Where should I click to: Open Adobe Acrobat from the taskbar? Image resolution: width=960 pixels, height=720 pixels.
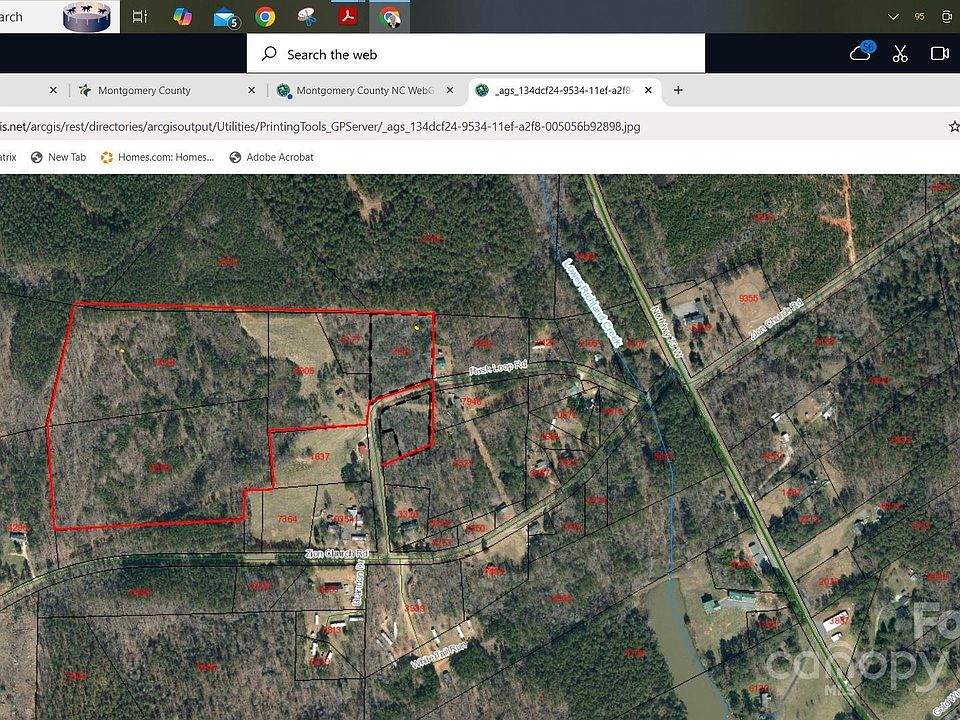click(348, 16)
